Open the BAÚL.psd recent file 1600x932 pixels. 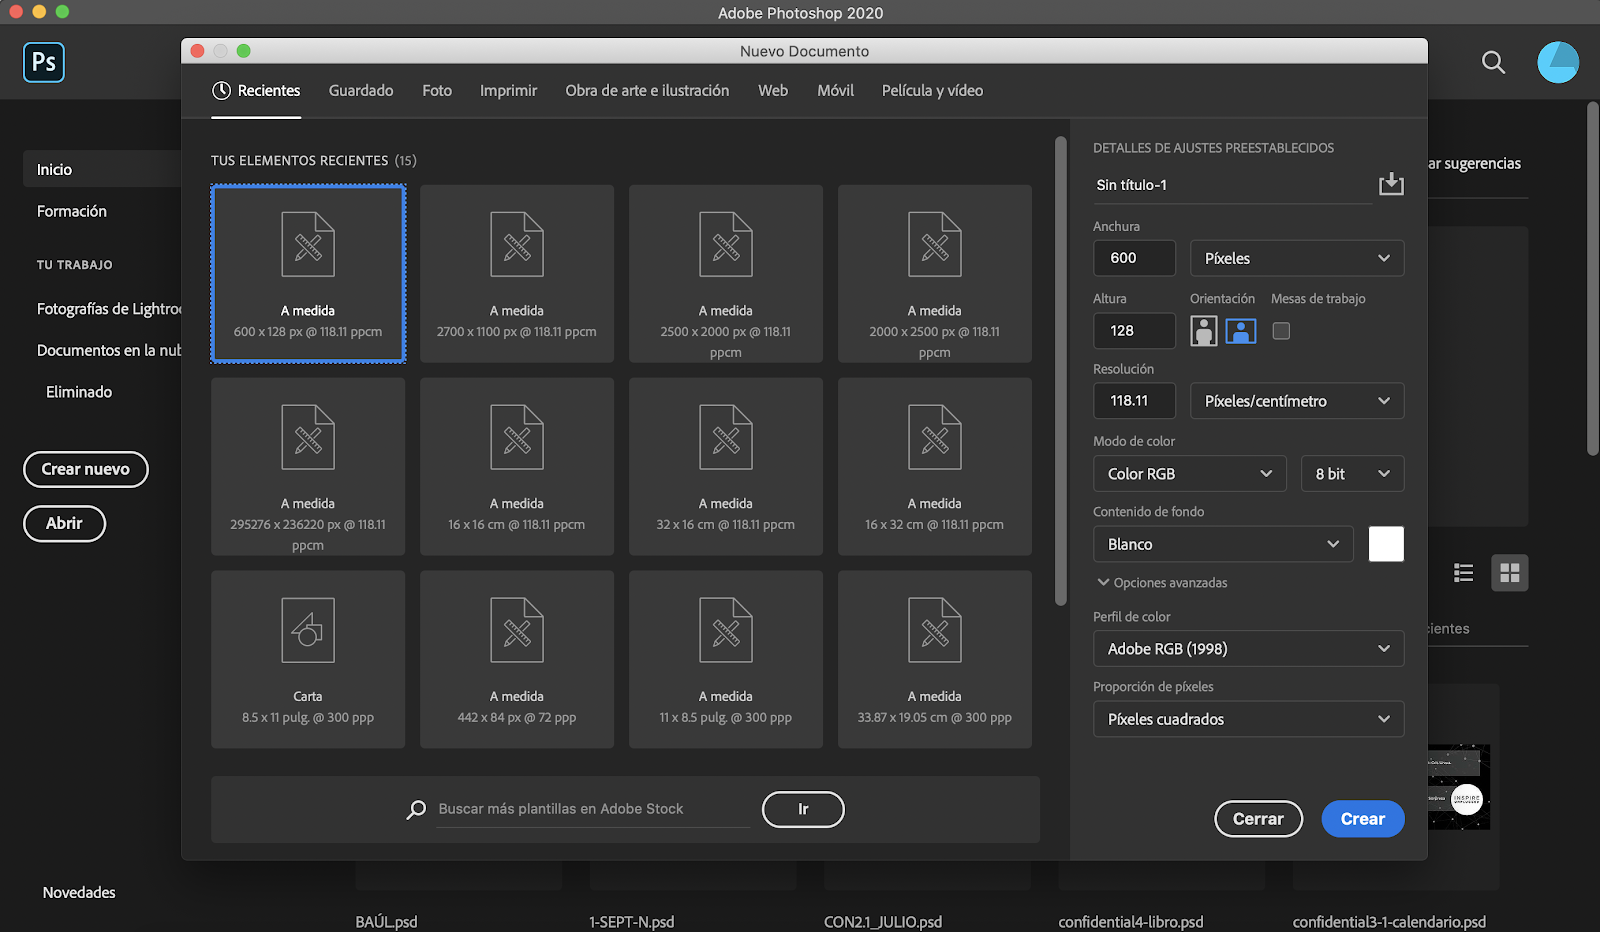click(386, 922)
